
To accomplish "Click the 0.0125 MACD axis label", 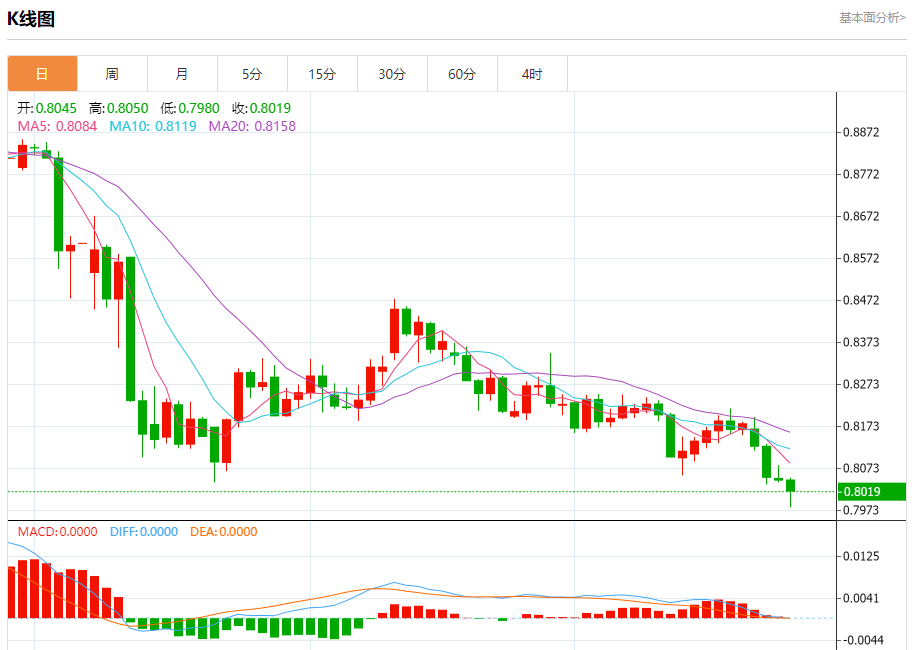I will [x=861, y=556].
